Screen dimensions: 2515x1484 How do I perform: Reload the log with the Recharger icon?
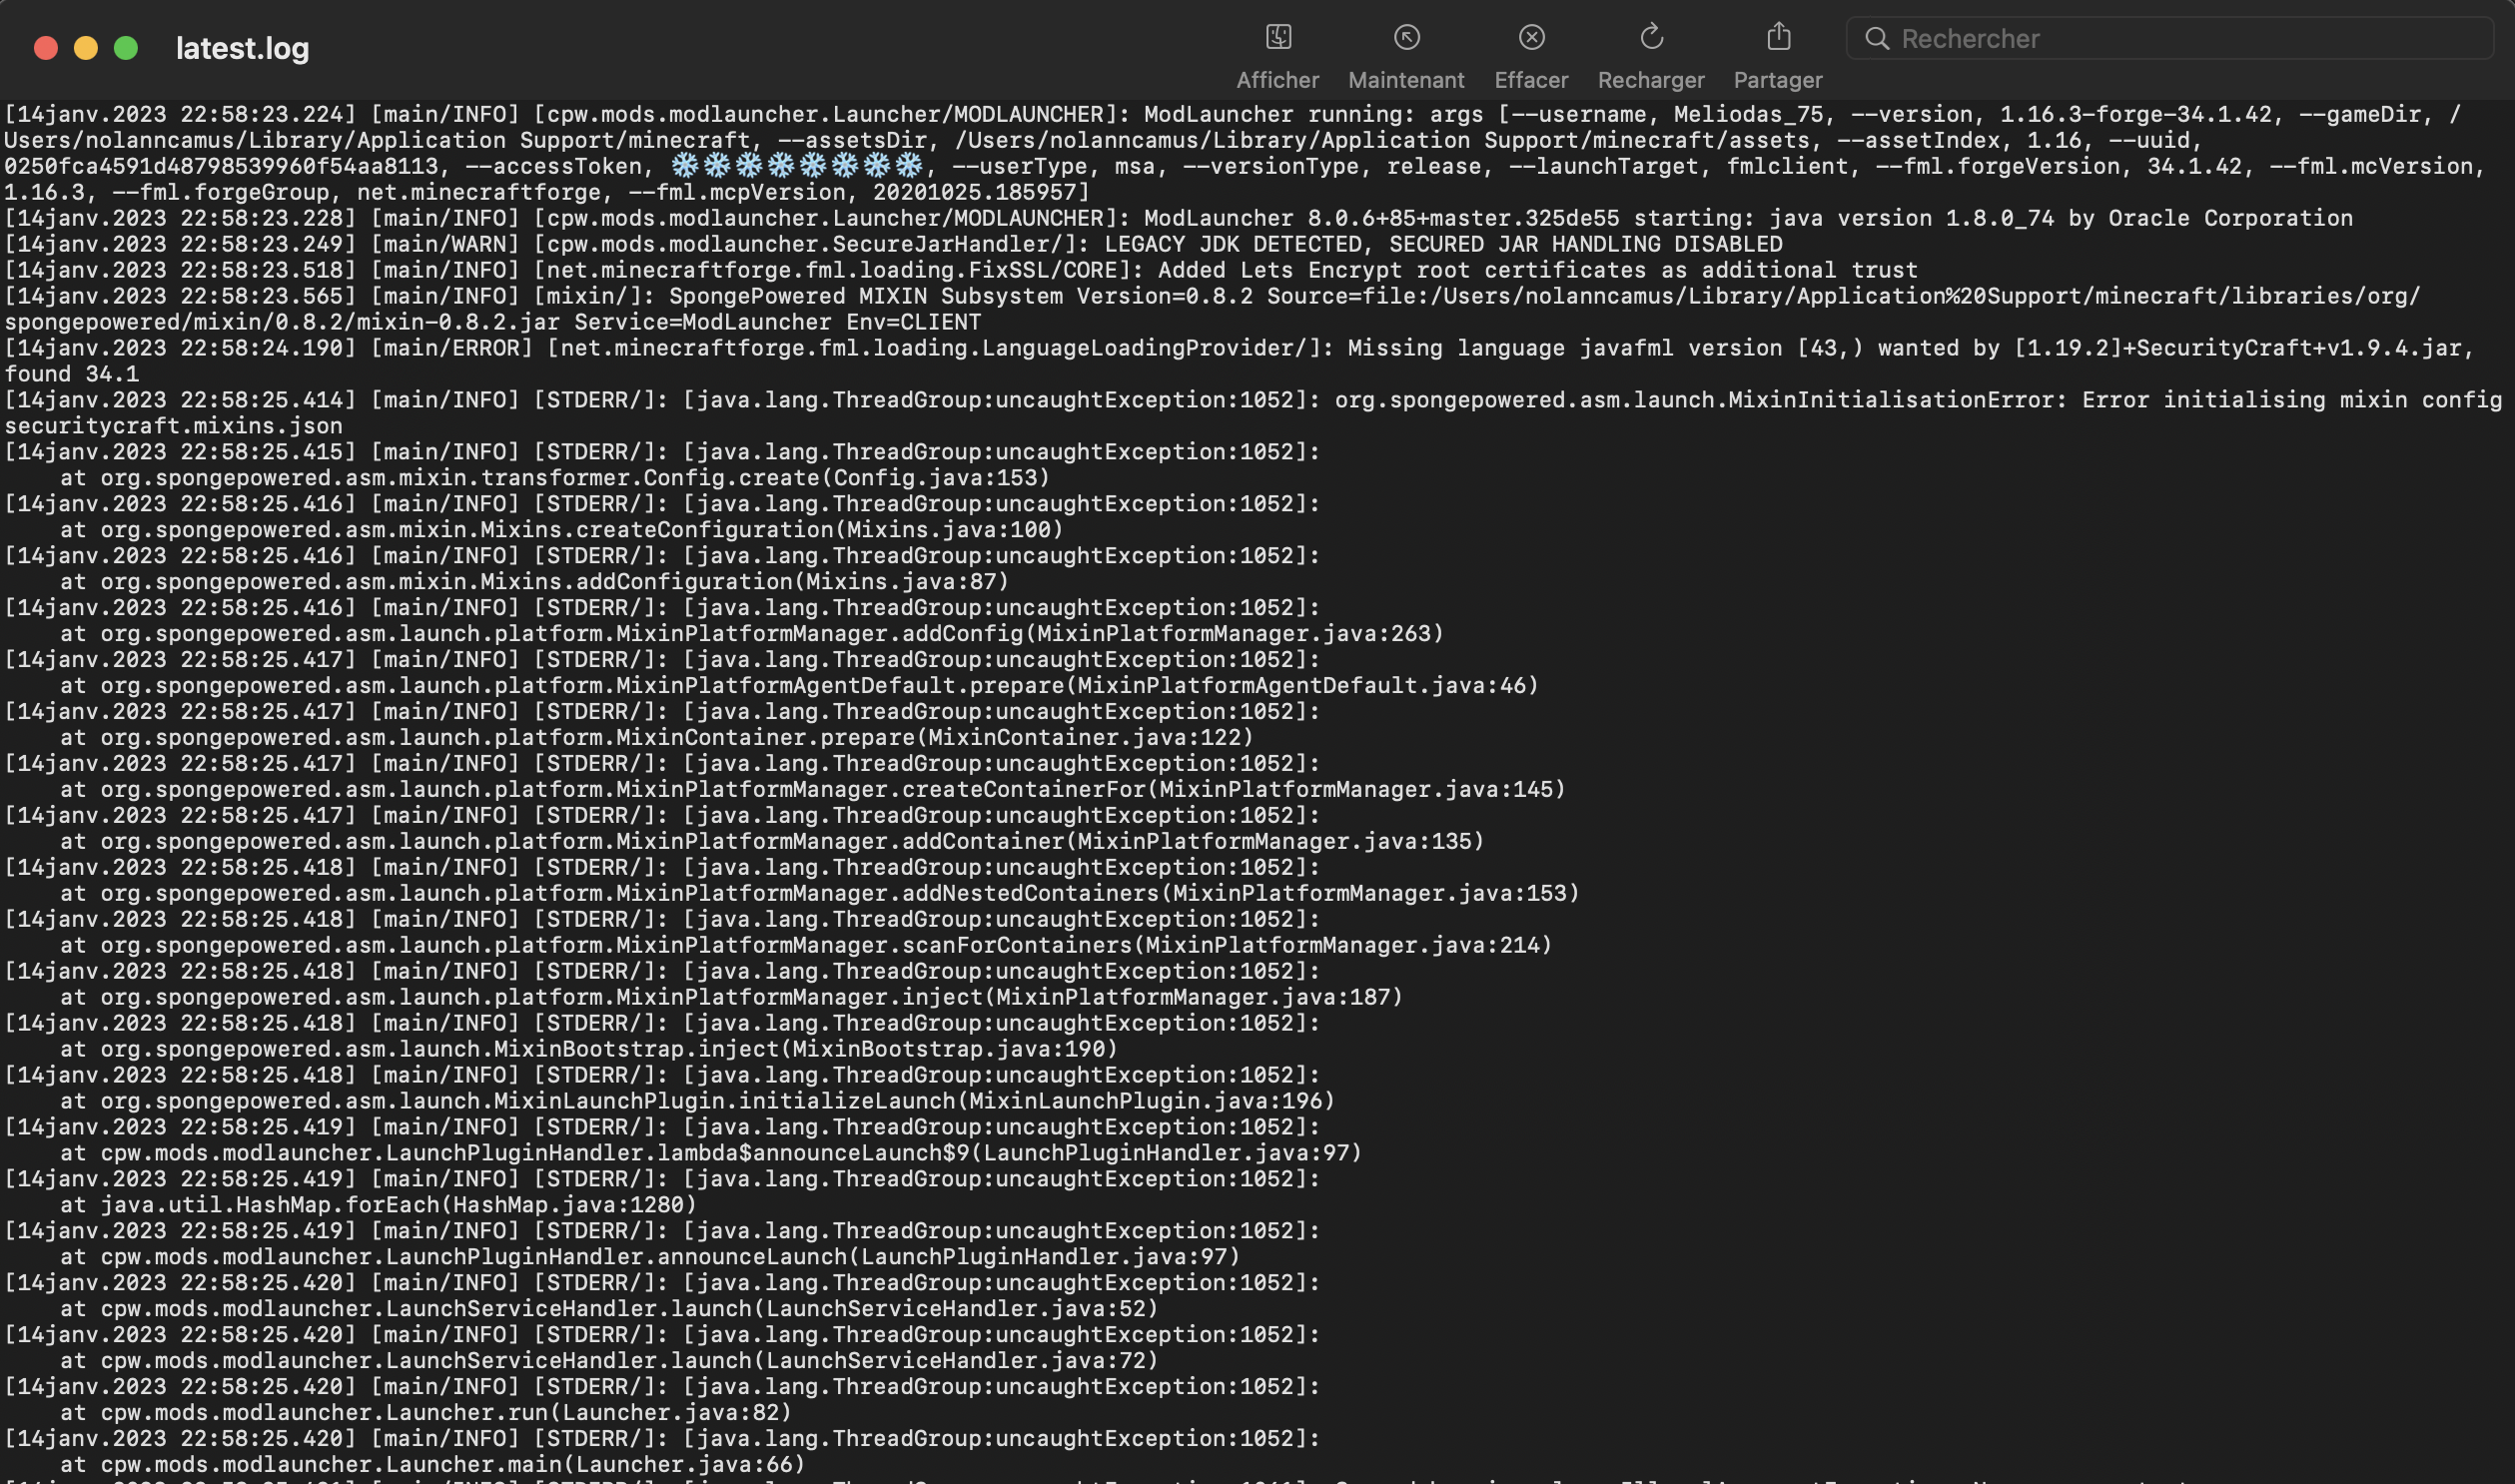[1651, 37]
